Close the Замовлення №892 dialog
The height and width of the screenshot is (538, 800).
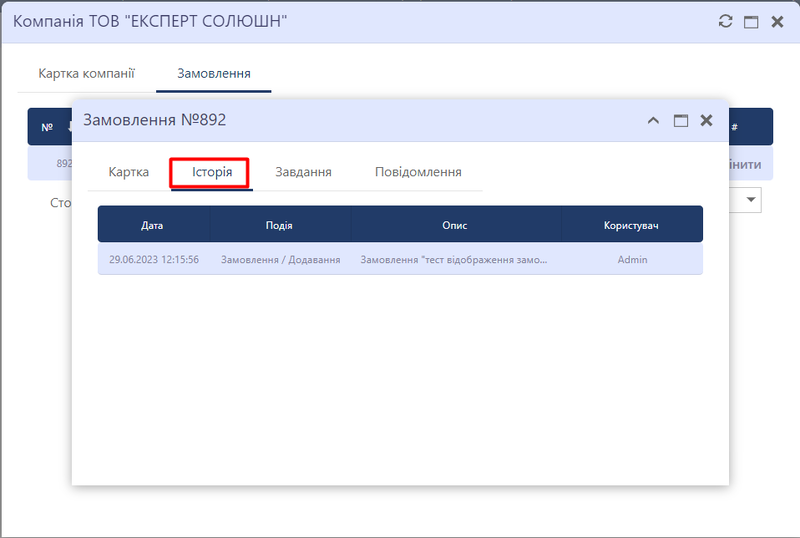(x=706, y=120)
